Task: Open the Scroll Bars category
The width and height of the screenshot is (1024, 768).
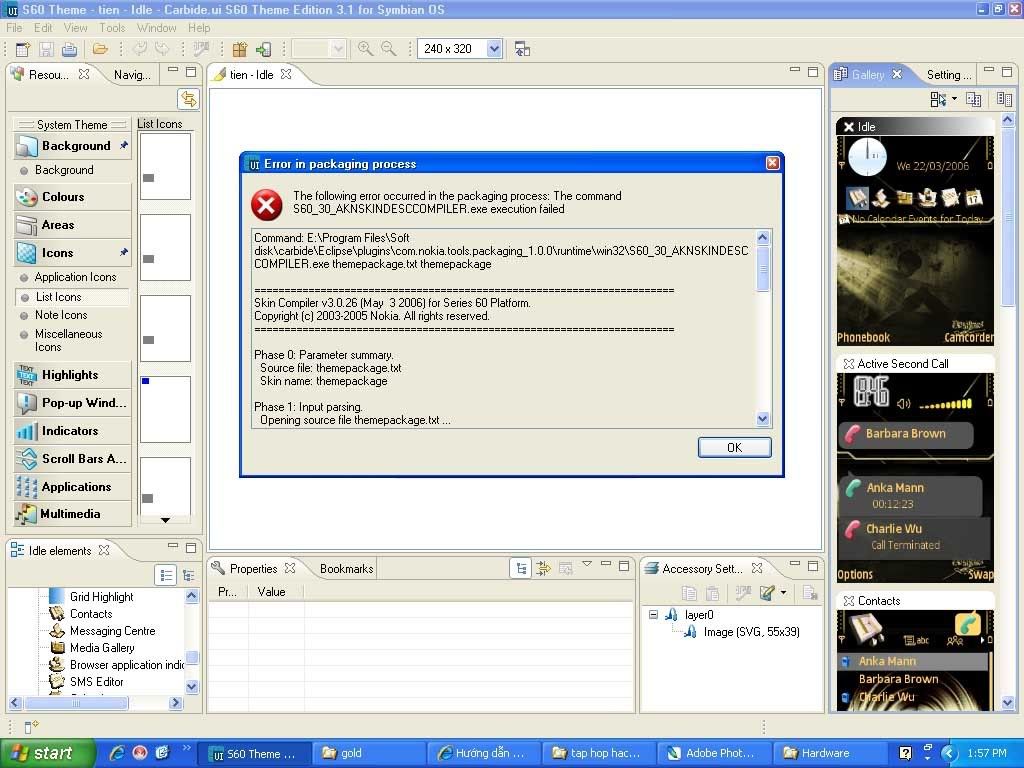Action: click(72, 458)
